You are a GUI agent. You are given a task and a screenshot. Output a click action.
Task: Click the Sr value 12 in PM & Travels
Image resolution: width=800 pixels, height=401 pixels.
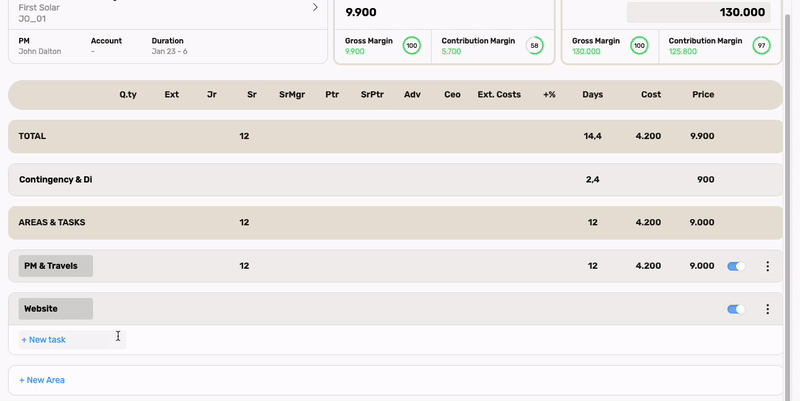[244, 266]
